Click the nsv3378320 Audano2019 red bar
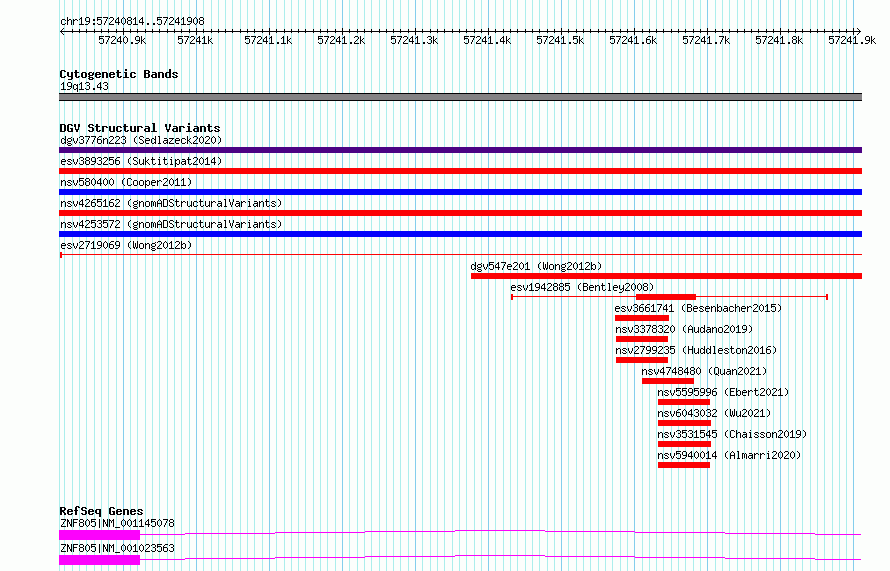The width and height of the screenshot is (890, 571). [x=642, y=339]
